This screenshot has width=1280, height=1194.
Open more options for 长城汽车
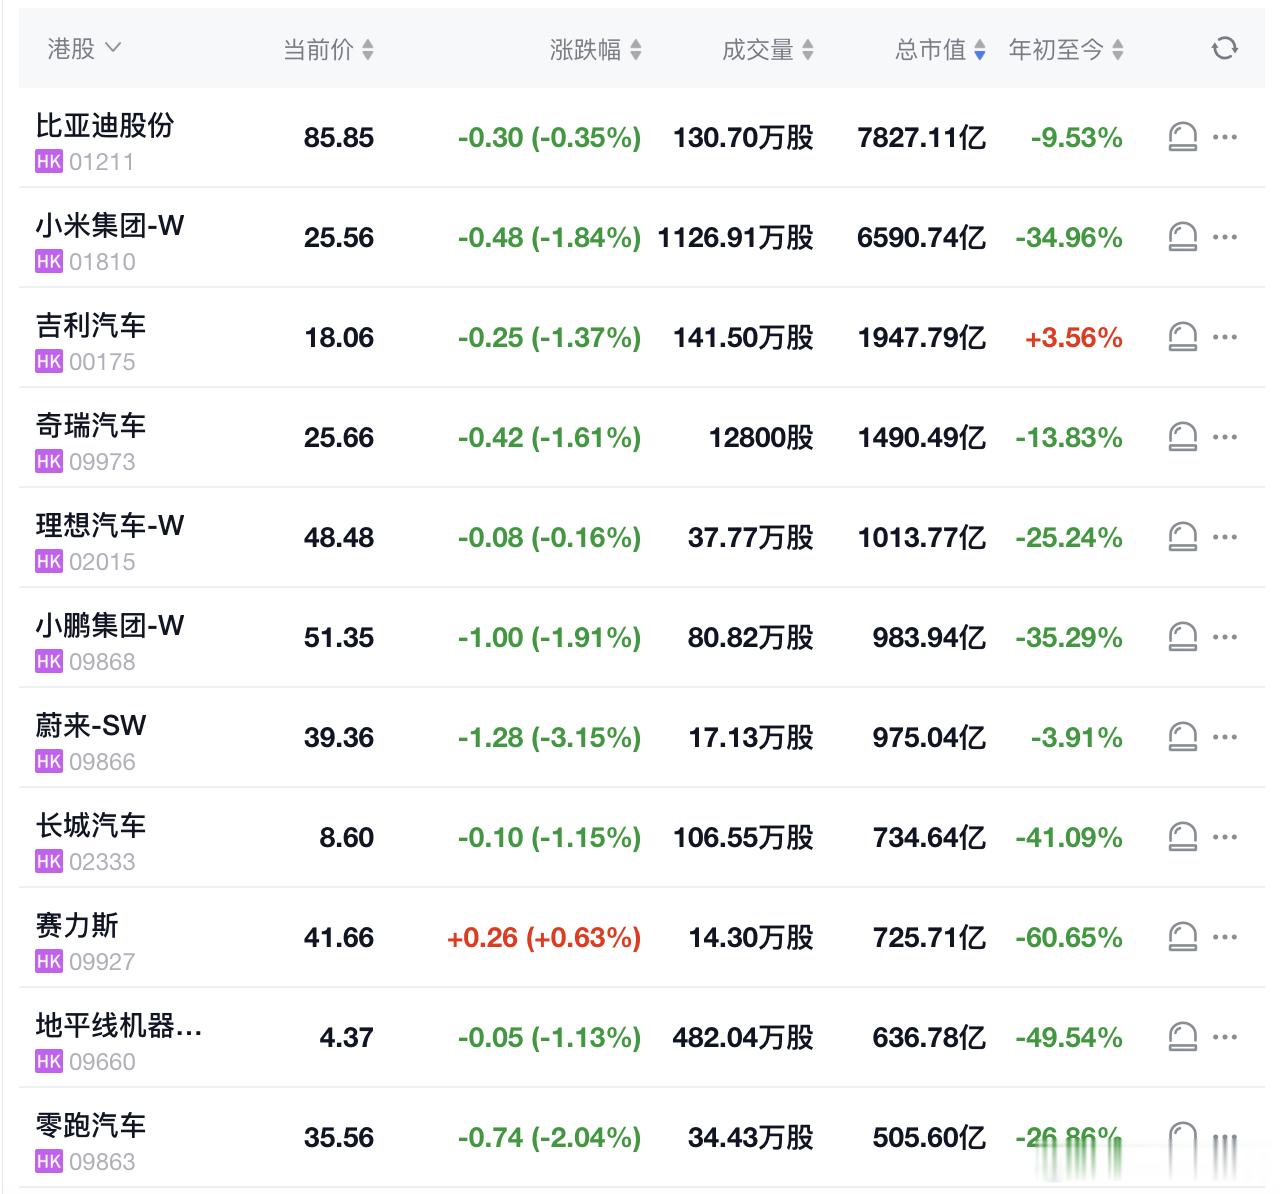click(1225, 837)
